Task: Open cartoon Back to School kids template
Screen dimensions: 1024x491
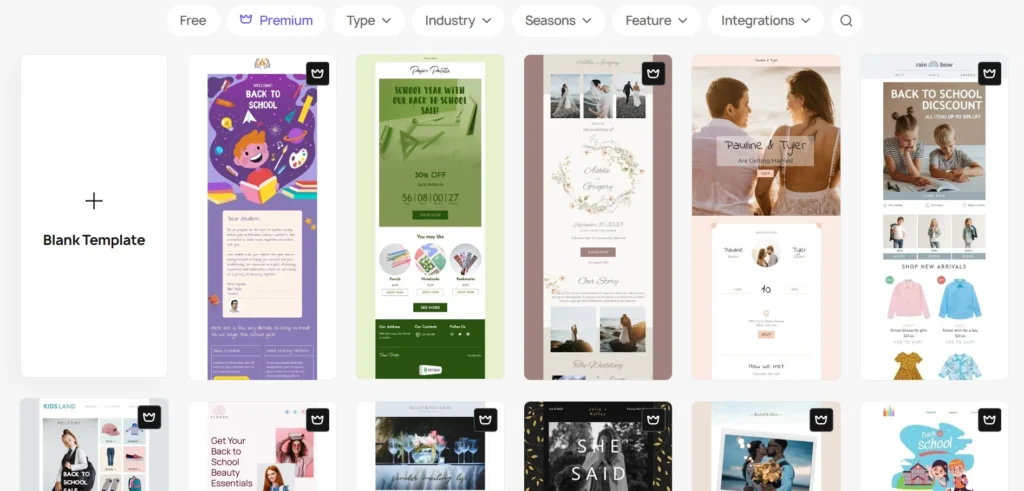Action: click(x=934, y=447)
